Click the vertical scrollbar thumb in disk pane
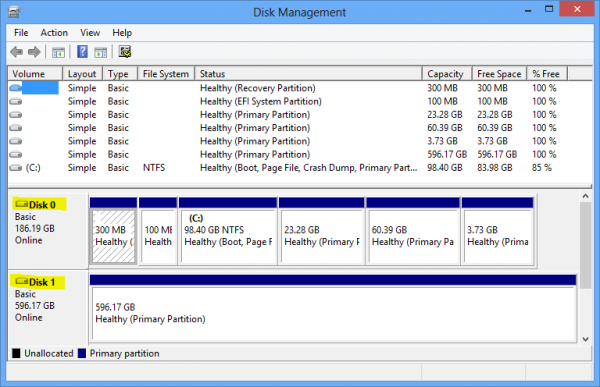 (585, 245)
